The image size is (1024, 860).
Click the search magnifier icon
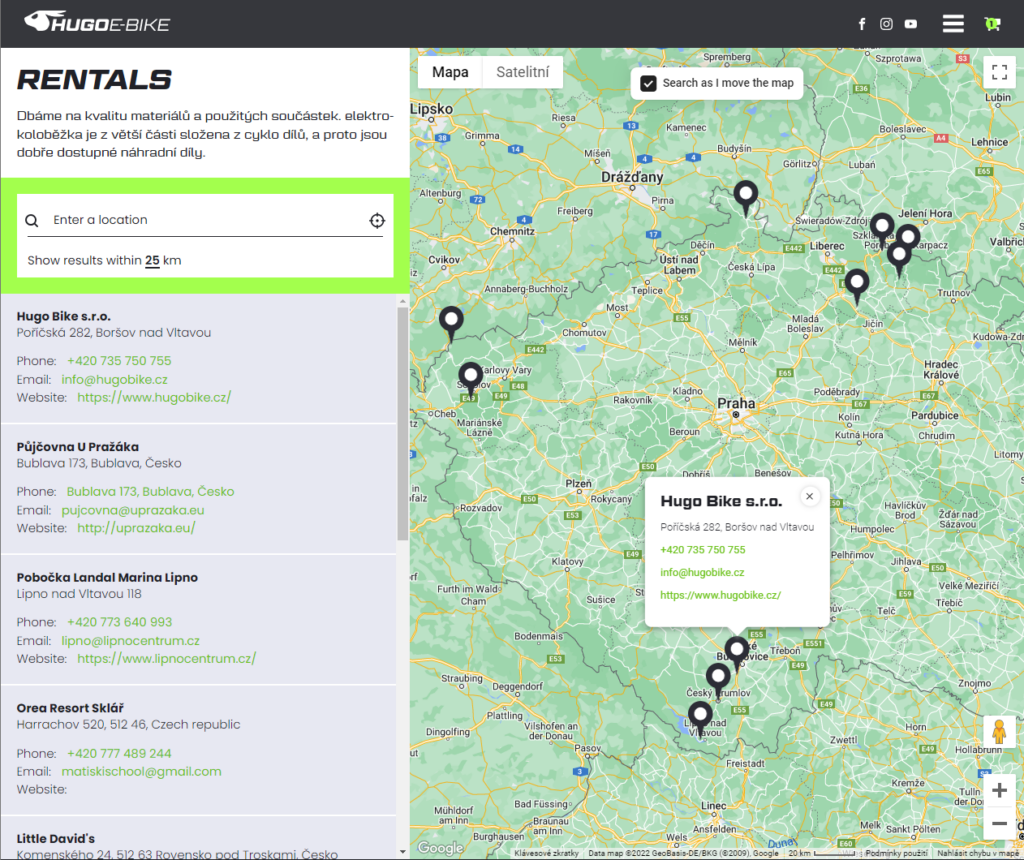[x=31, y=220]
